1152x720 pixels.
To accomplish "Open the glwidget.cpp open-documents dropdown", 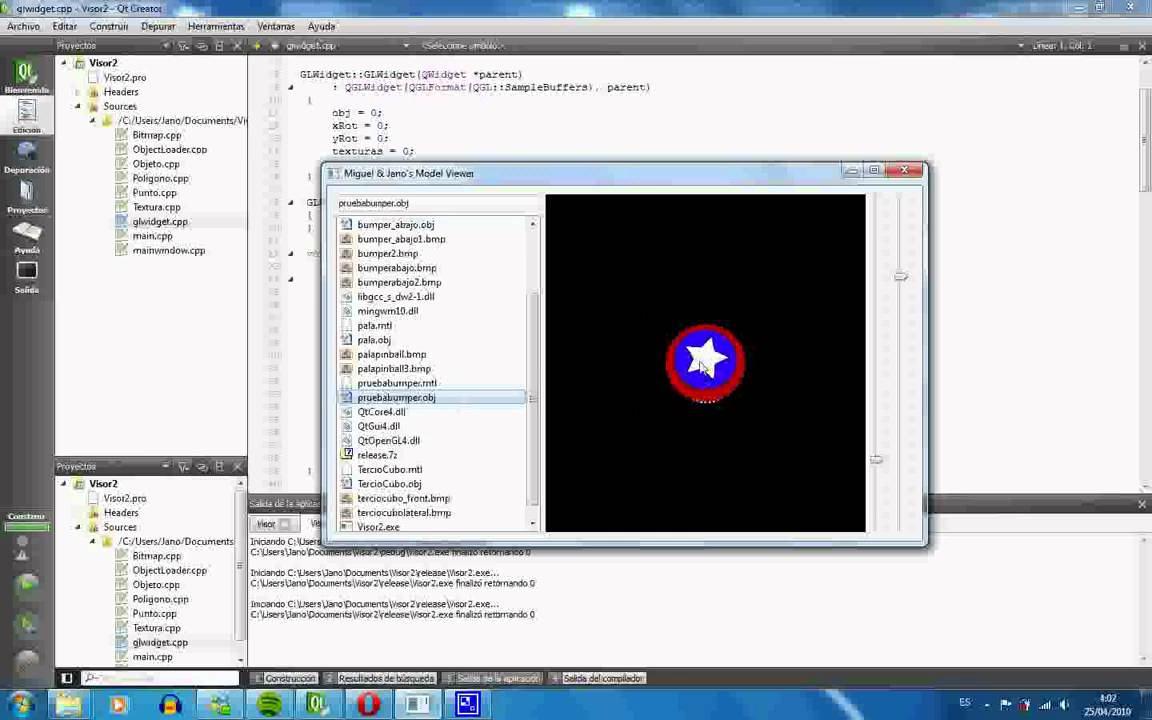I will pos(347,46).
